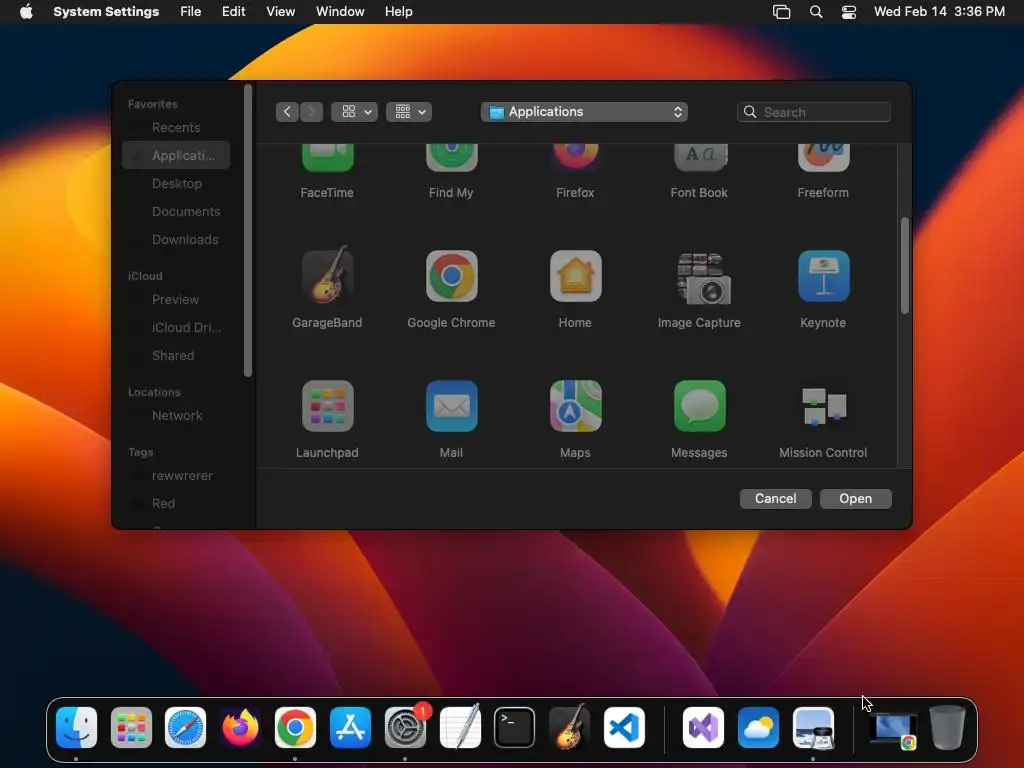Screen dimensions: 1024x768
Task: Open the View menu
Action: point(280,12)
